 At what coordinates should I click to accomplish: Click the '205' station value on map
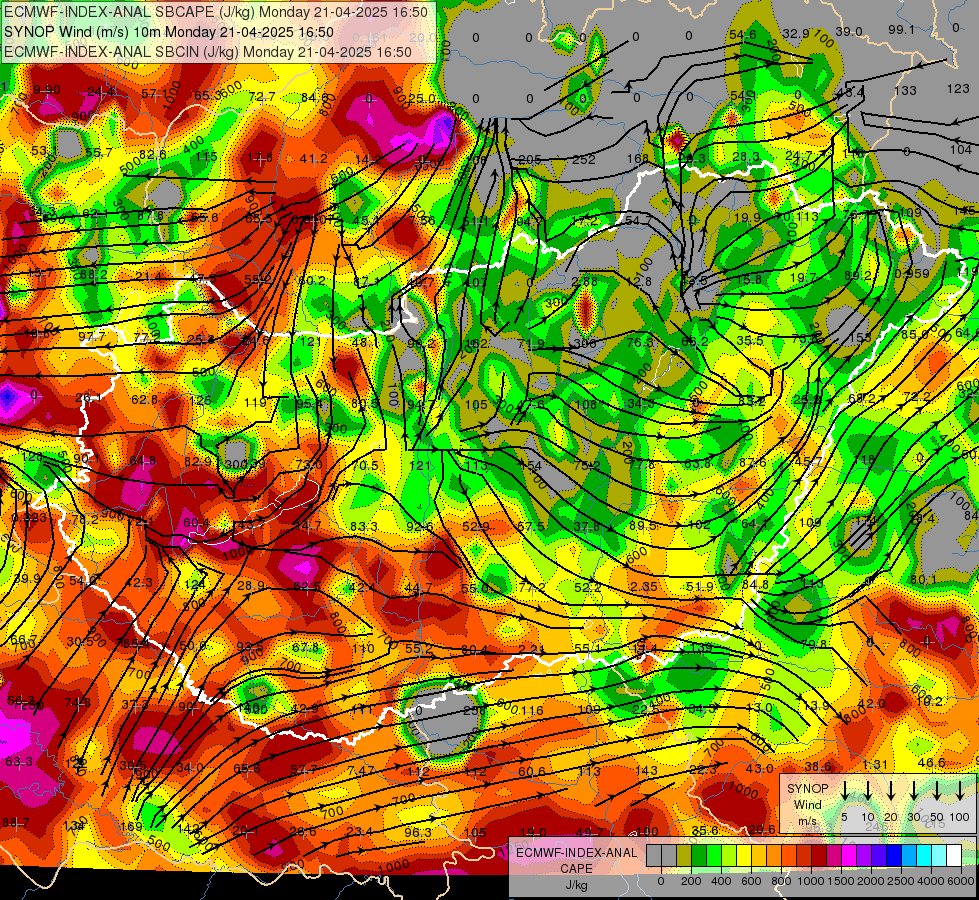click(x=529, y=160)
